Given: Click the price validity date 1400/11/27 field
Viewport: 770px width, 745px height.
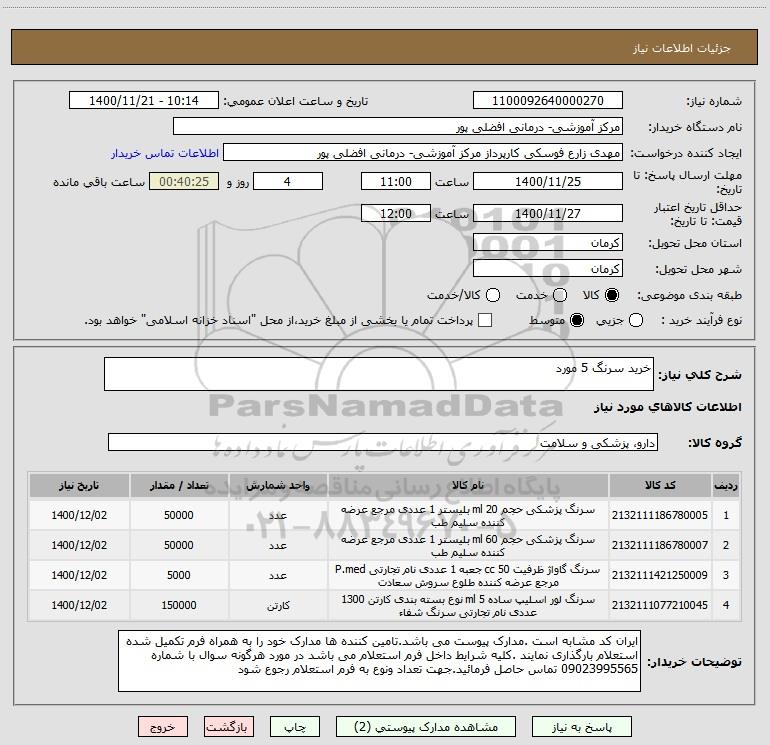Looking at the screenshot, I should (548, 214).
